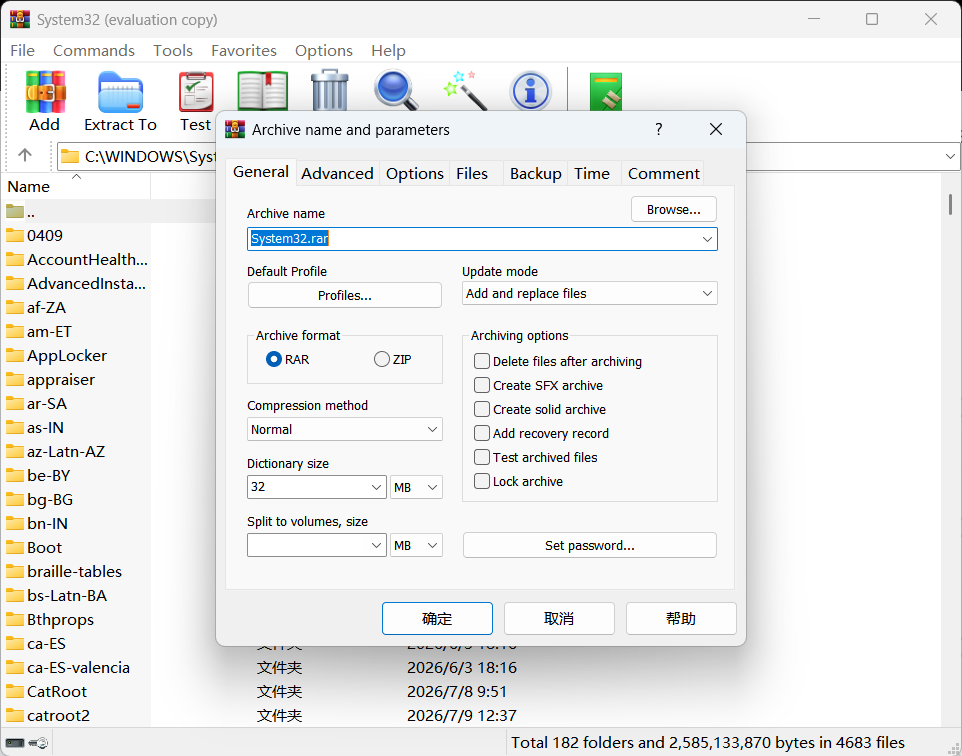Close the Archive name and parameters dialog
This screenshot has width=962, height=756.
coord(715,129)
